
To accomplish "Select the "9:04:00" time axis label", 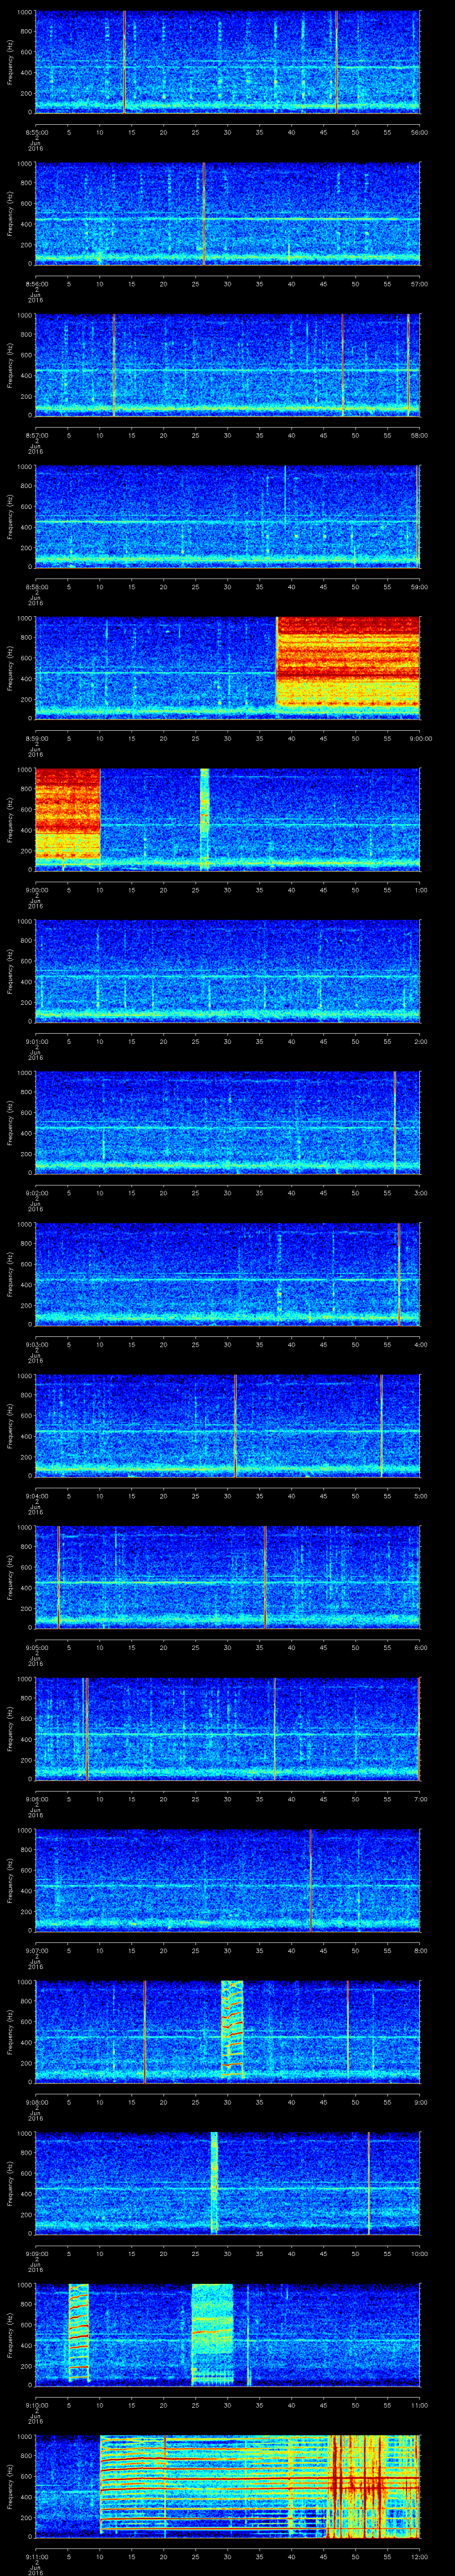I will click(36, 1496).
